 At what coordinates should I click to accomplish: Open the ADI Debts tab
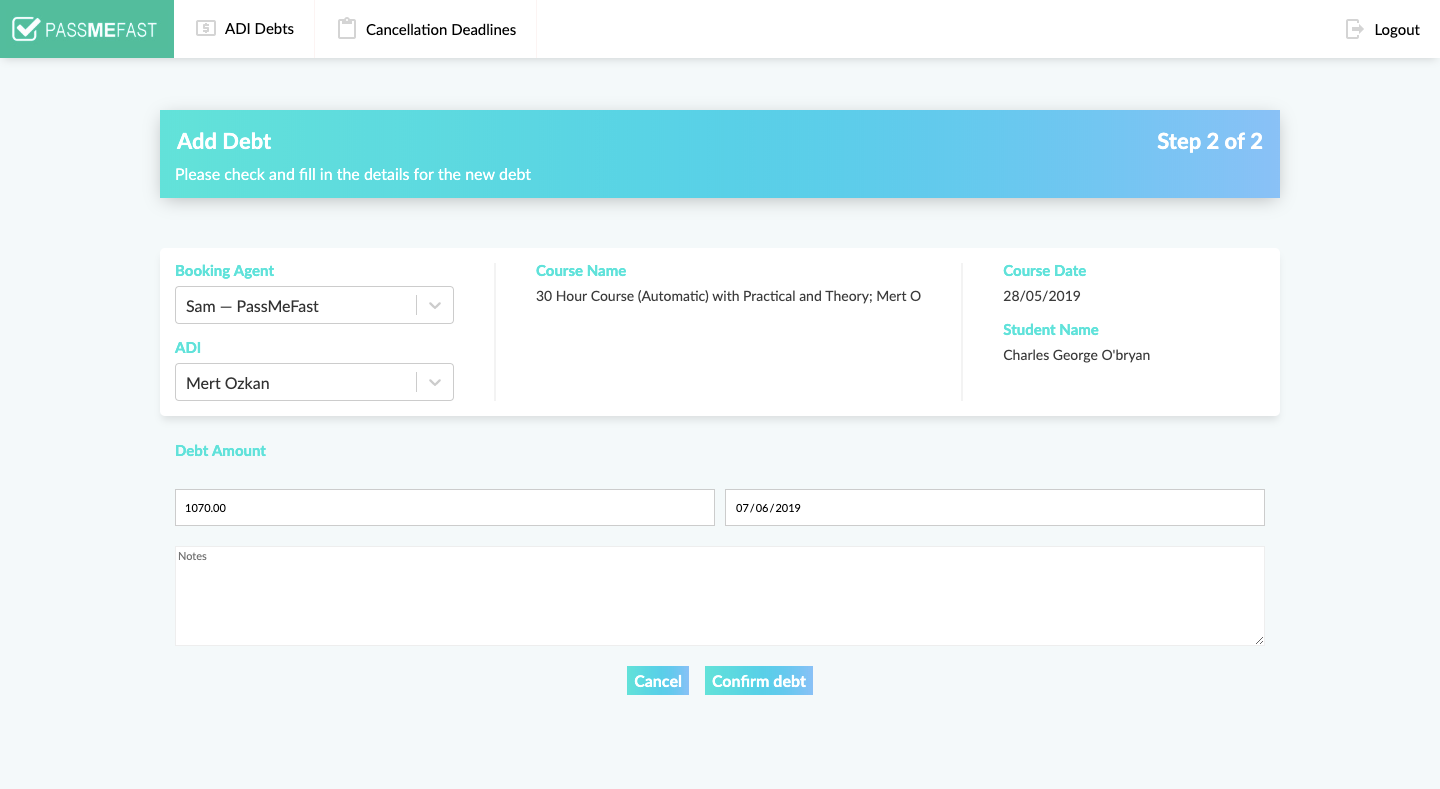point(245,29)
